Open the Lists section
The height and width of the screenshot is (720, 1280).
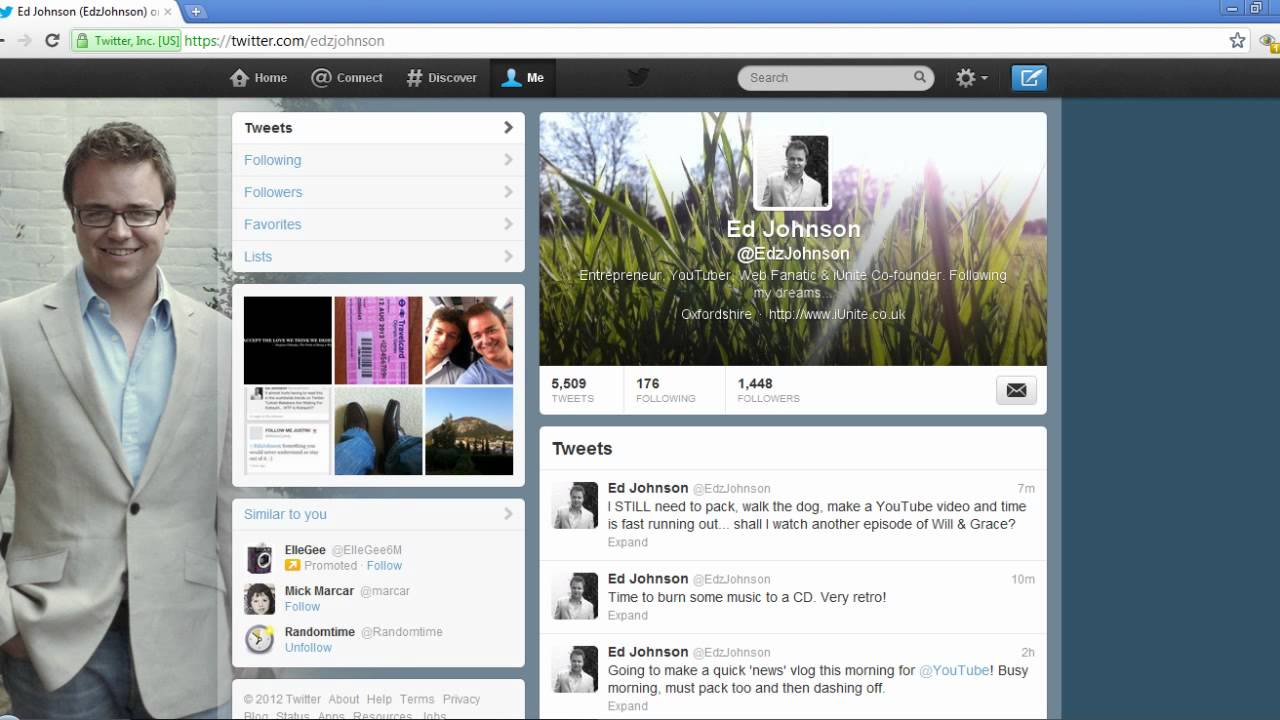pyautogui.click(x=378, y=256)
